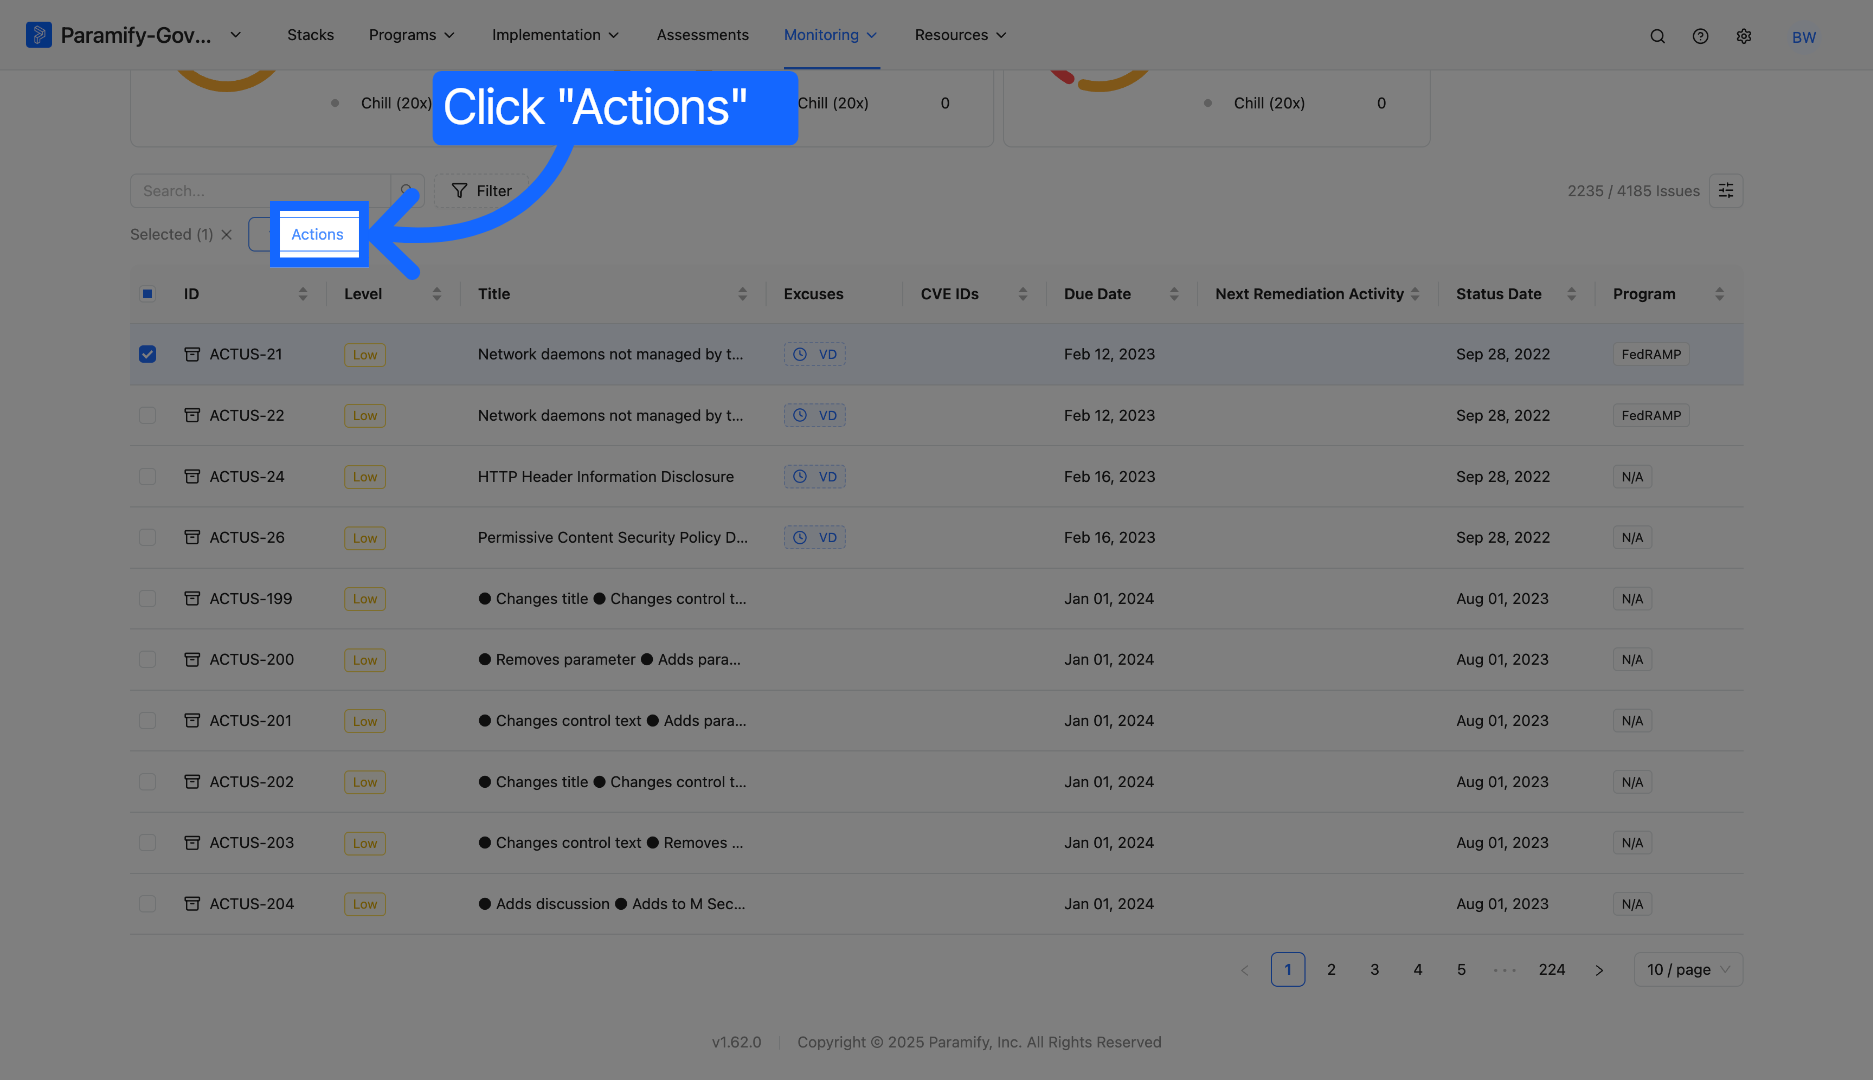Click the VD excuse badge for ACTUS-22
1873x1080 pixels.
[814, 415]
